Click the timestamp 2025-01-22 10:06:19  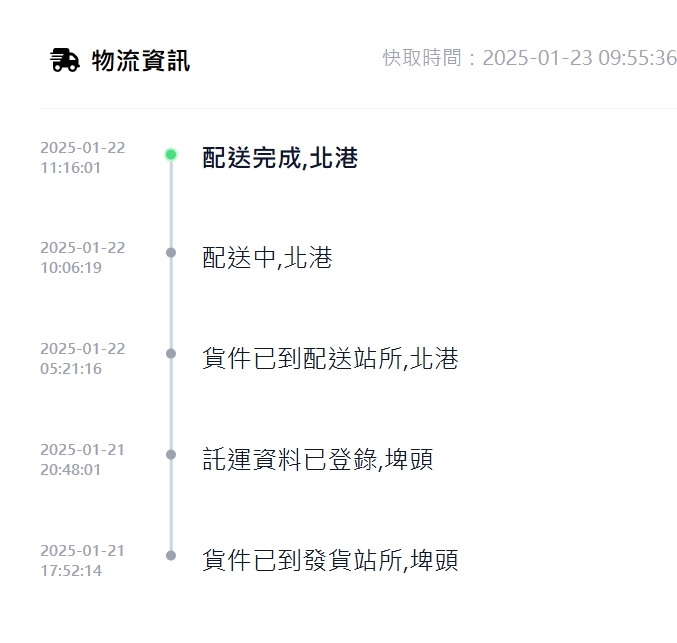(x=82, y=257)
